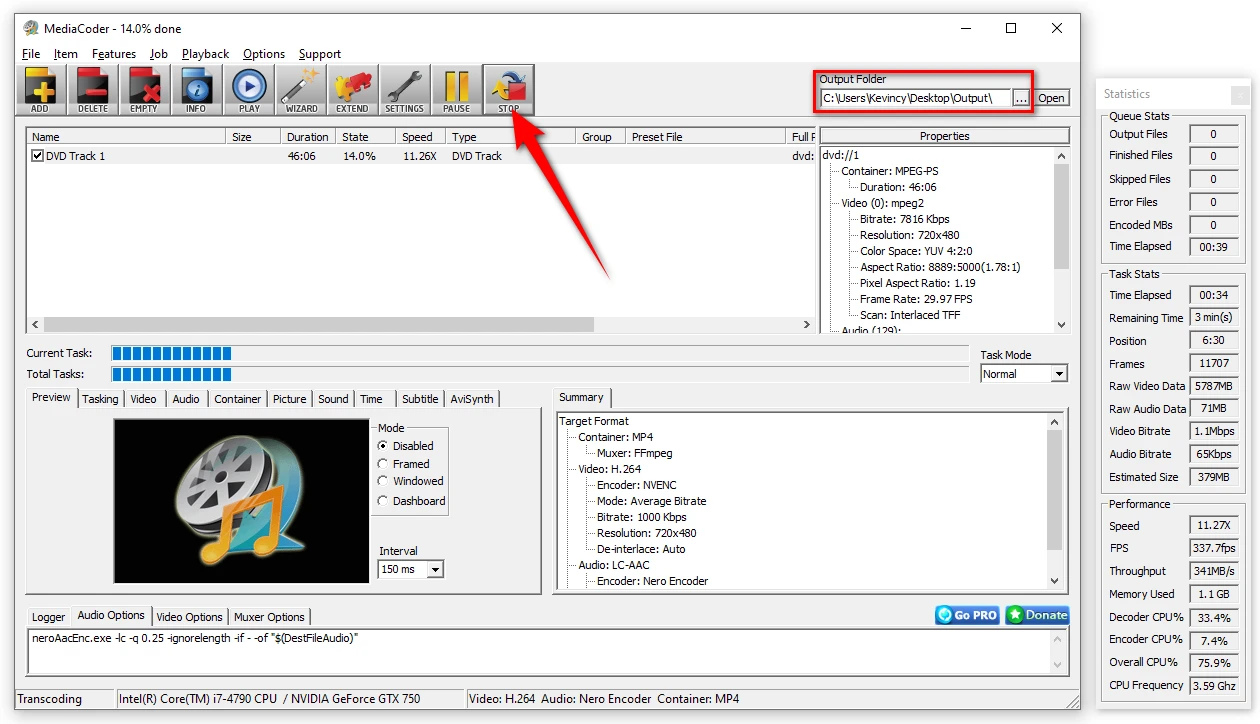The height and width of the screenshot is (724, 1260).
Task: Select Container: MPEG-PS in Properties tree
Action: point(890,171)
